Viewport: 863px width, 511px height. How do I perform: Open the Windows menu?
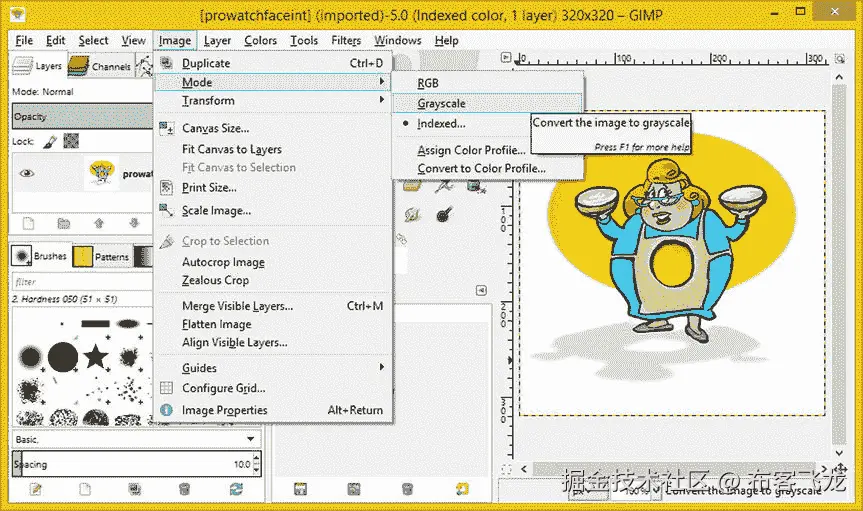point(397,40)
